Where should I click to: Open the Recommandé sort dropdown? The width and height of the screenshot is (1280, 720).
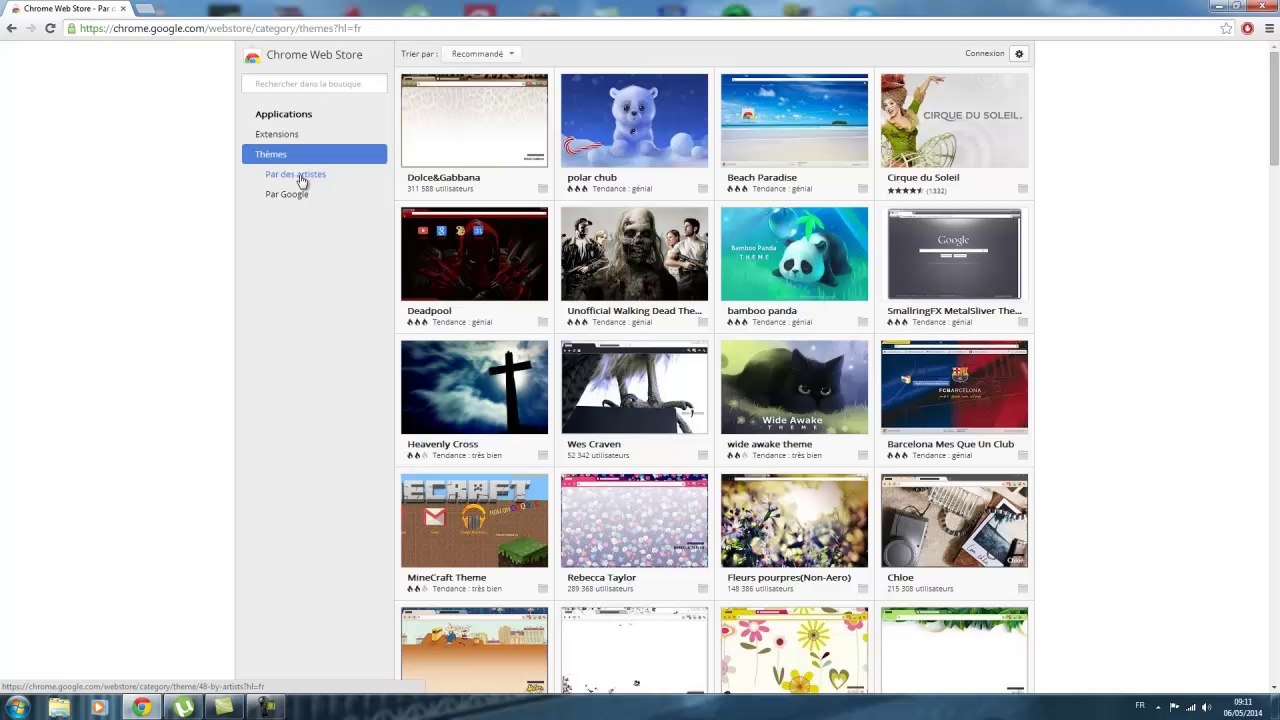click(x=482, y=54)
